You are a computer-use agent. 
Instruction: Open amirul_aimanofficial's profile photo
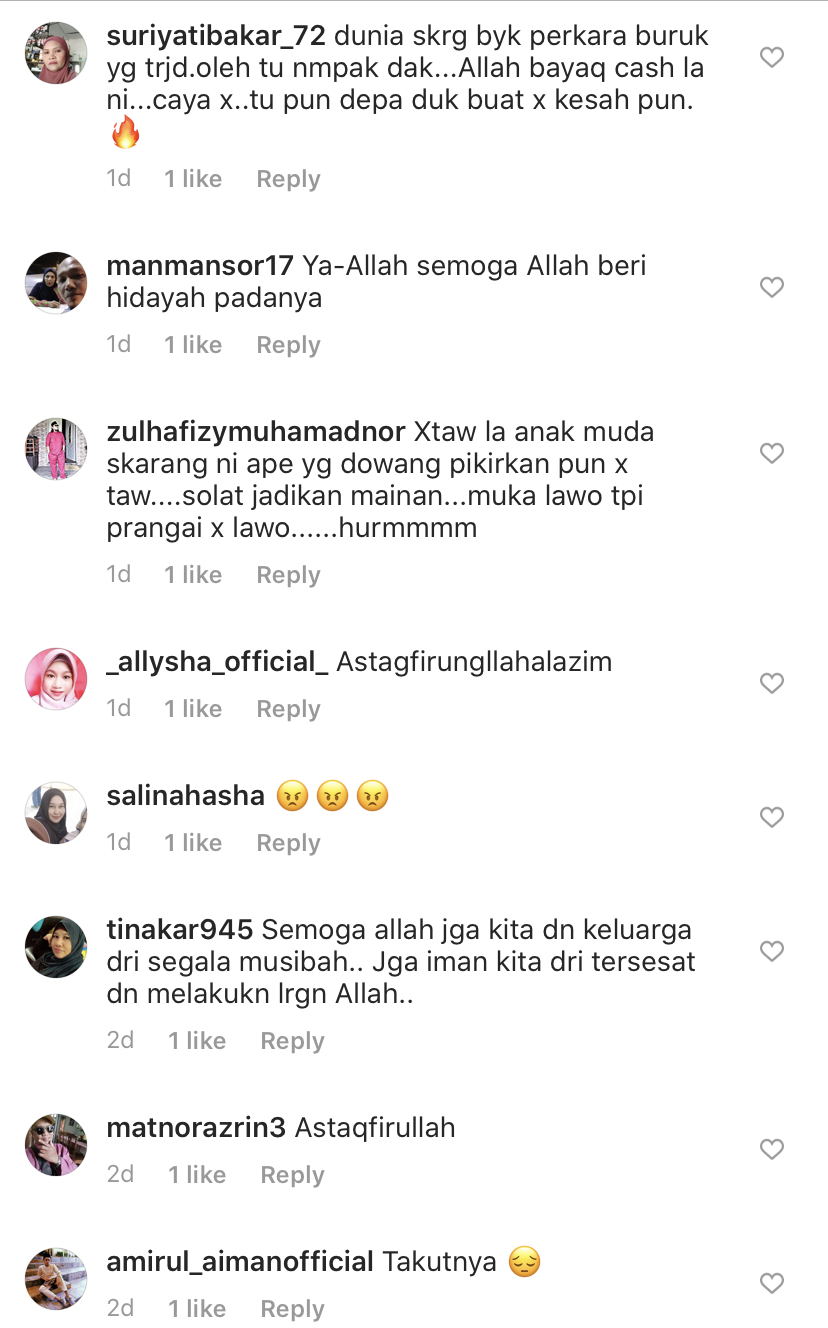[56, 1279]
